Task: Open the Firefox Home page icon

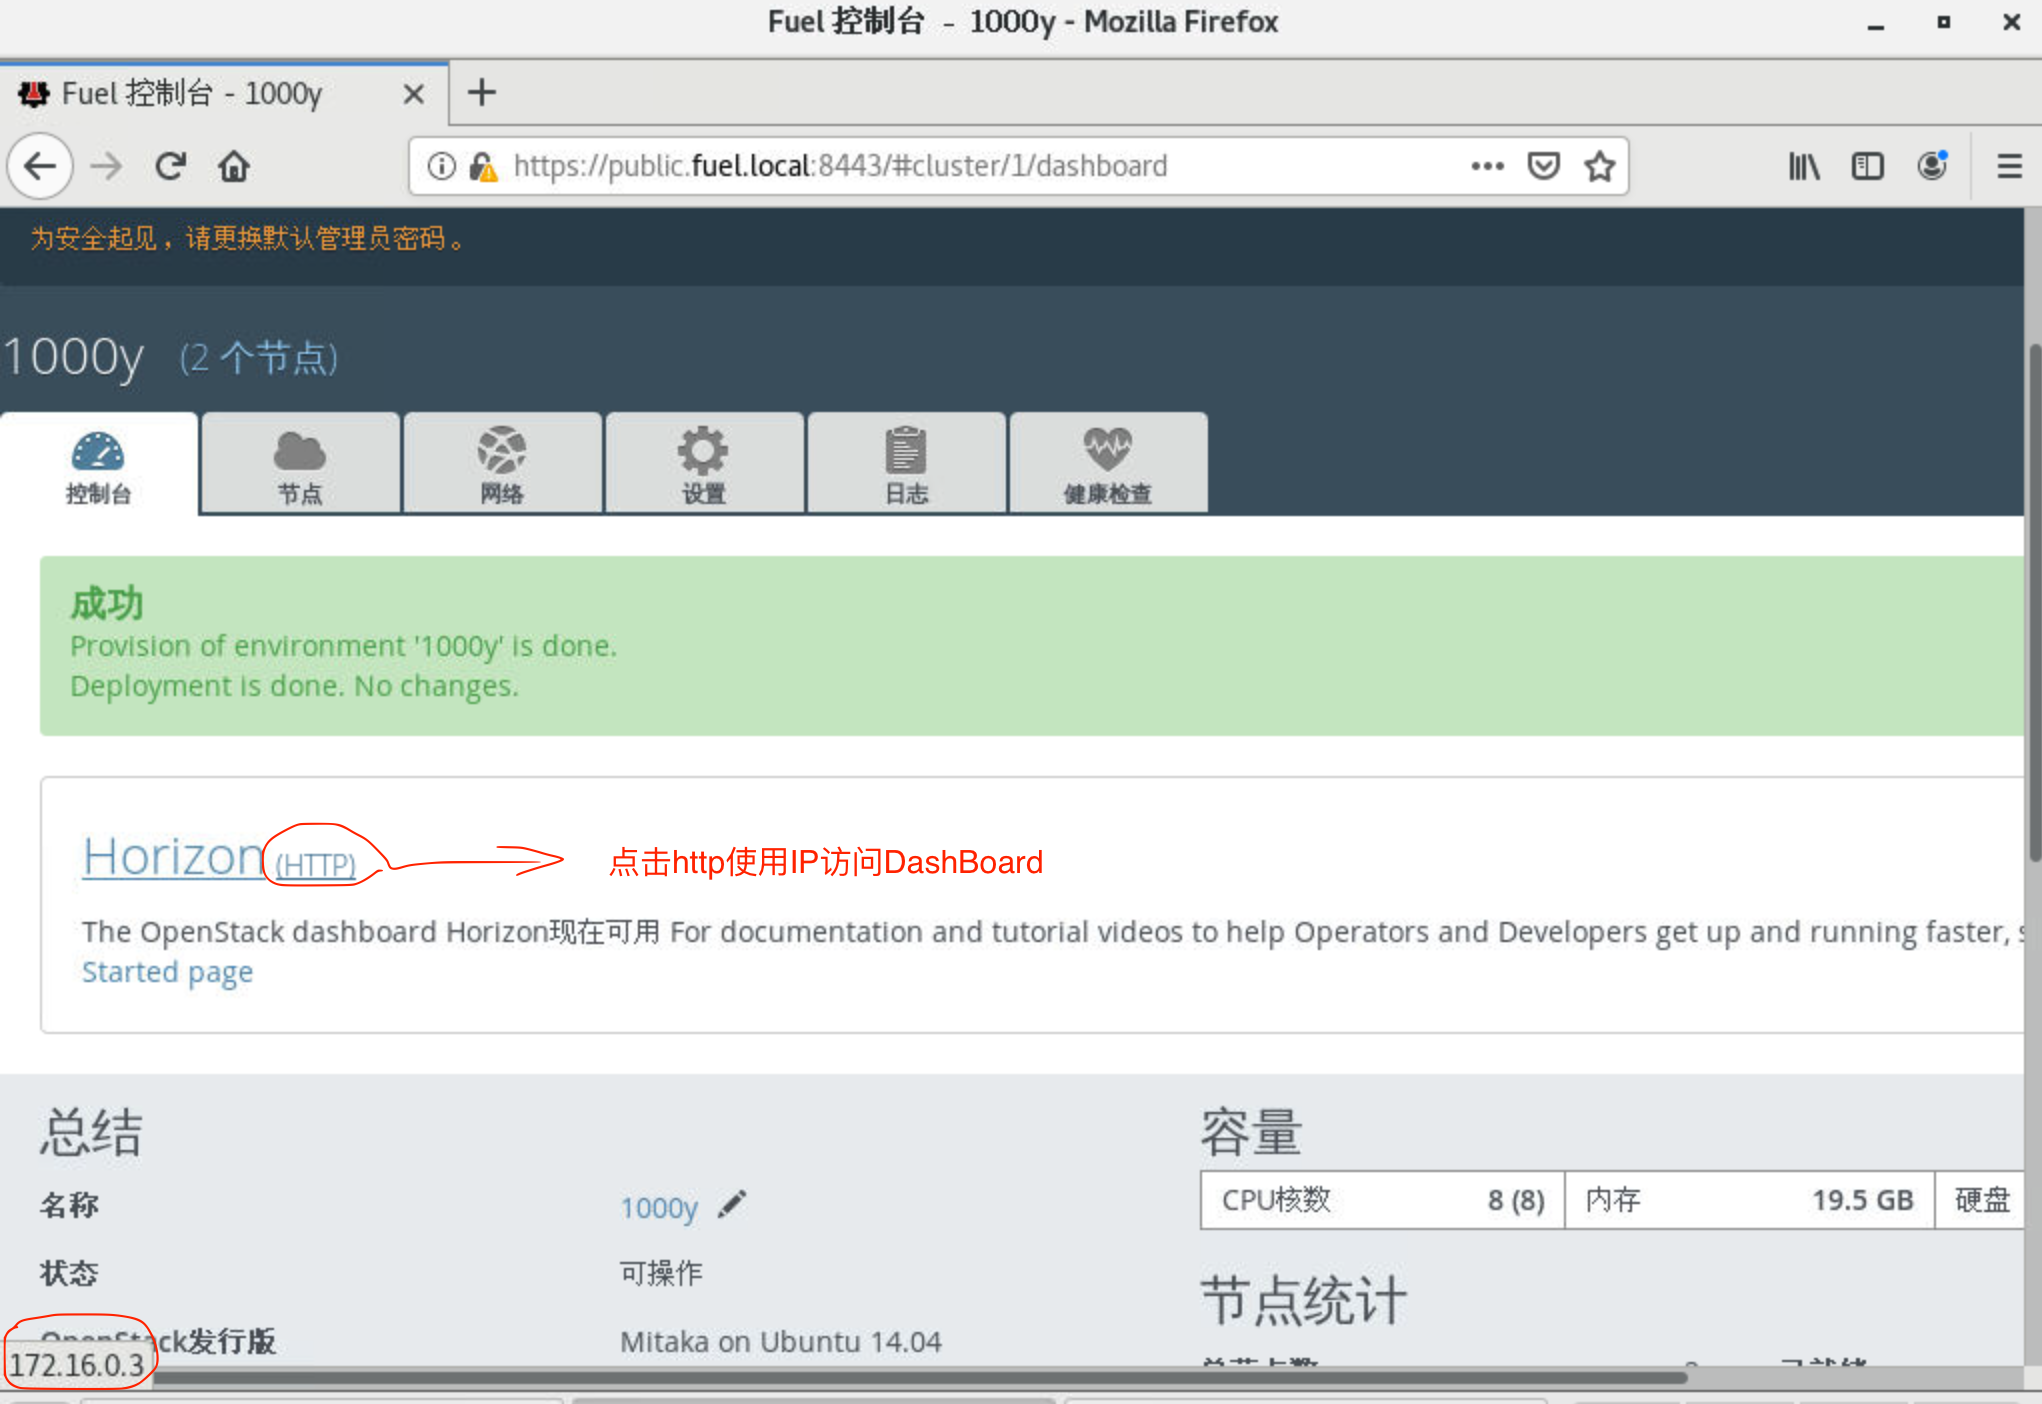Action: [234, 166]
